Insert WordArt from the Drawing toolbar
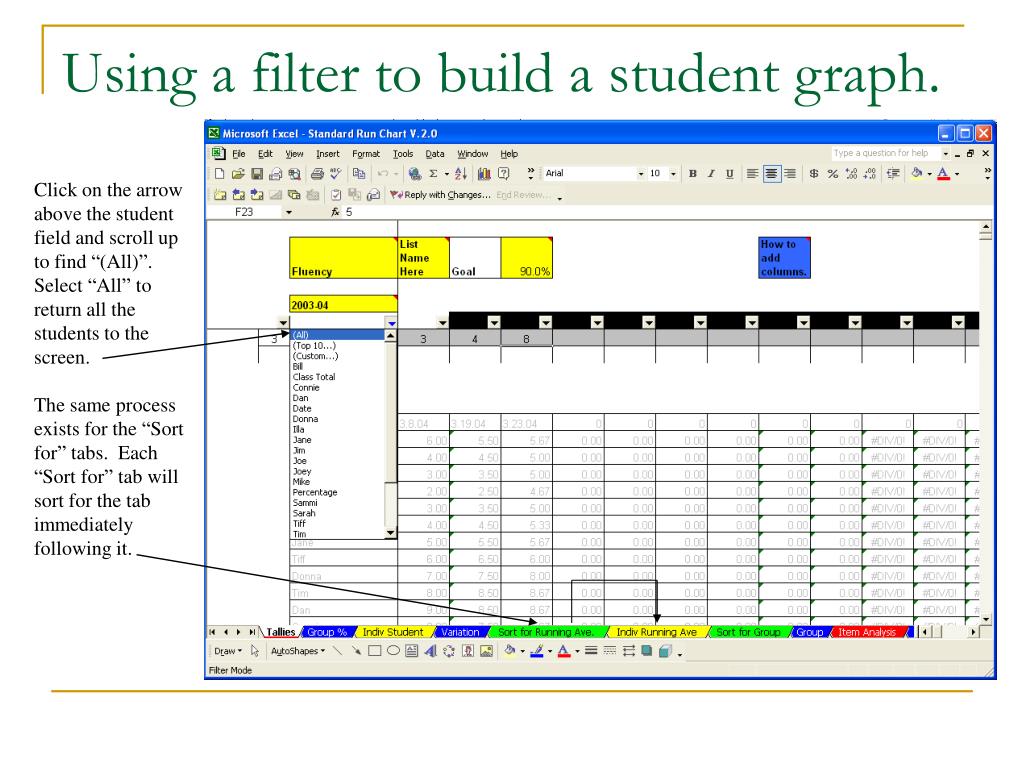The height and width of the screenshot is (768, 1024). (x=430, y=651)
